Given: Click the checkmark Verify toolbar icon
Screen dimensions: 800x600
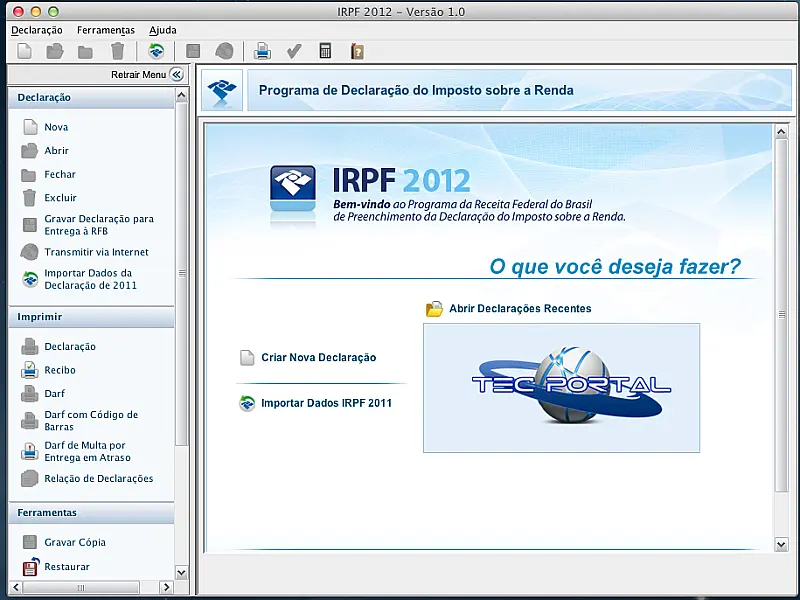Looking at the screenshot, I should click(x=294, y=51).
